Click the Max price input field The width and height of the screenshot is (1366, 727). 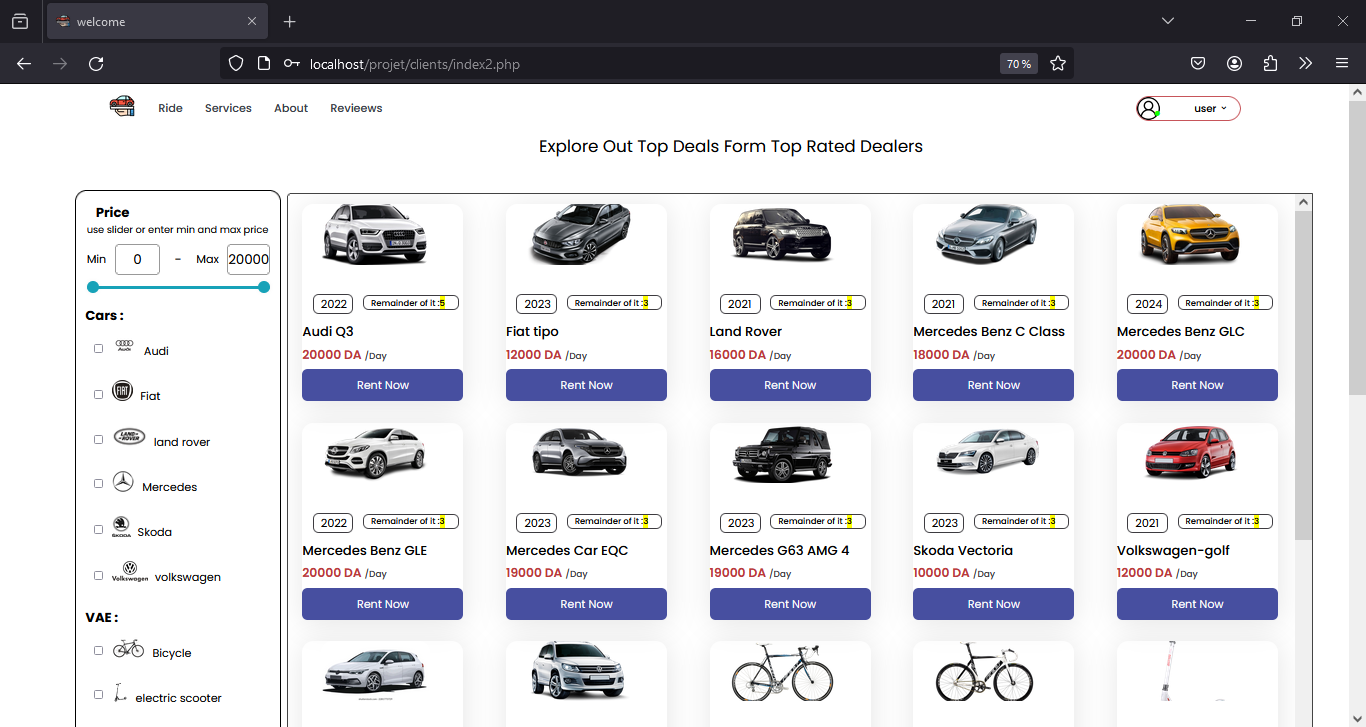click(248, 259)
